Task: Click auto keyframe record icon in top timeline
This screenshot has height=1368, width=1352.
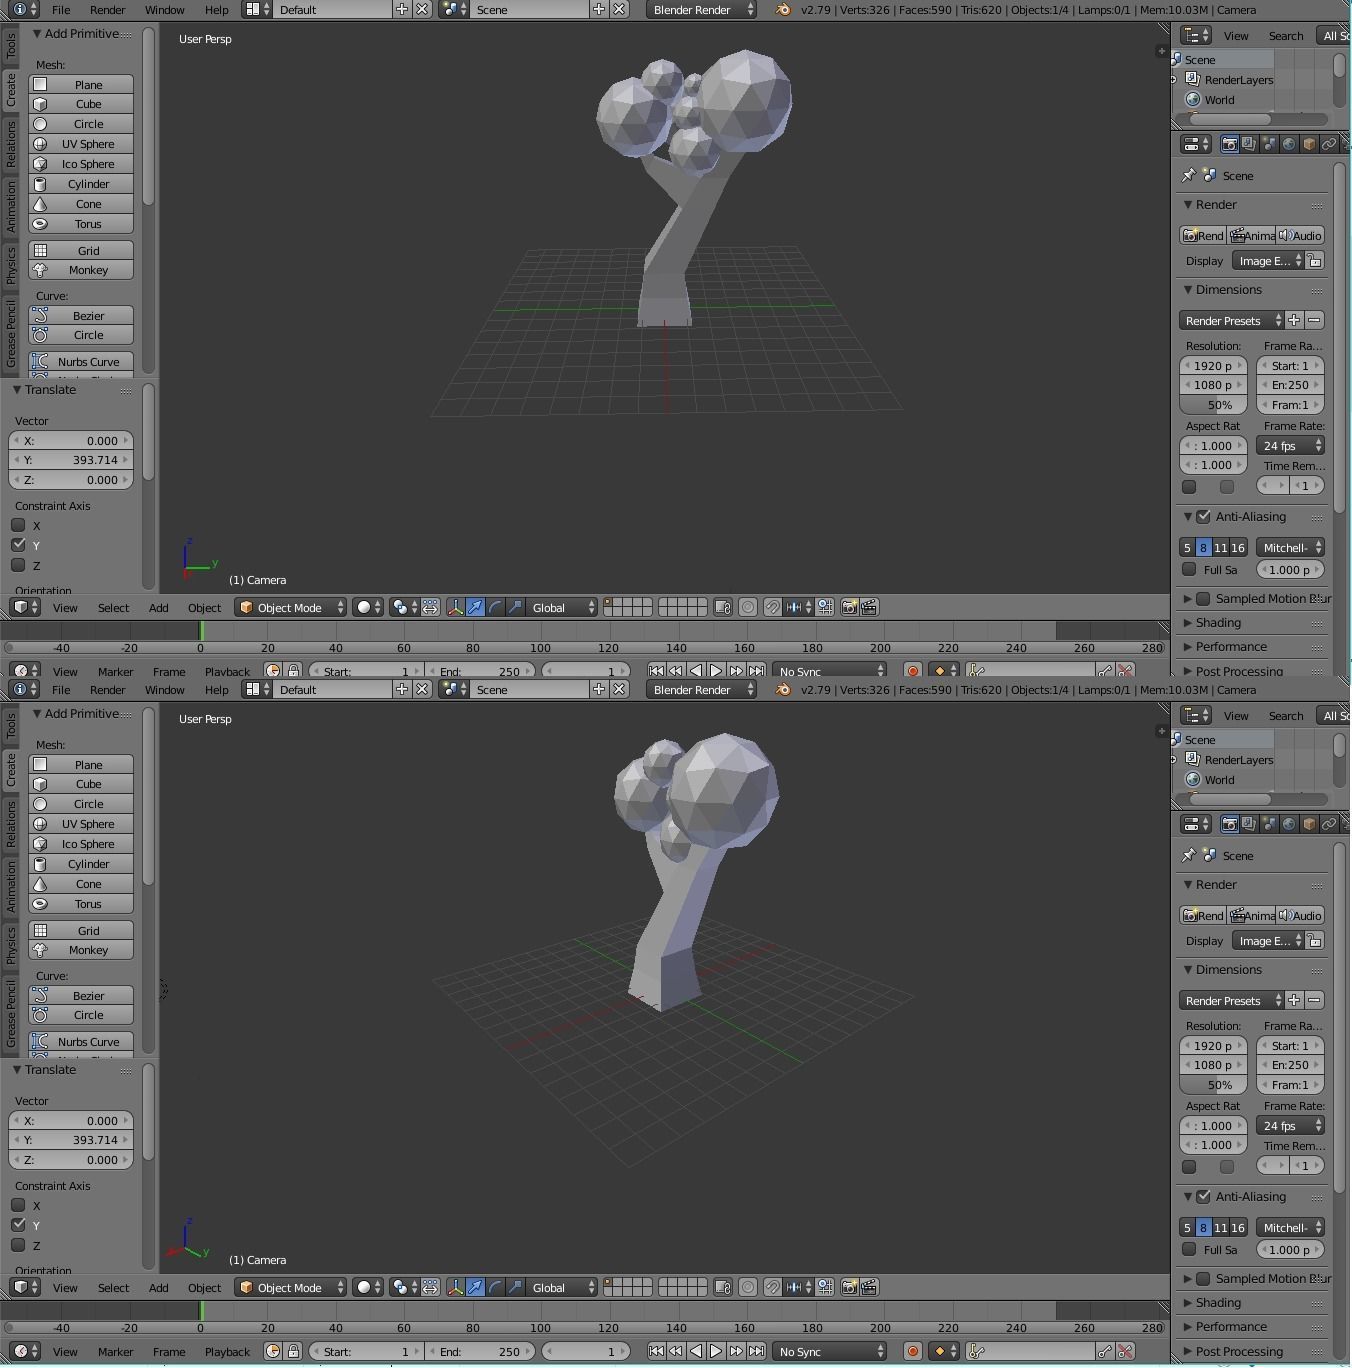Action: 912,671
